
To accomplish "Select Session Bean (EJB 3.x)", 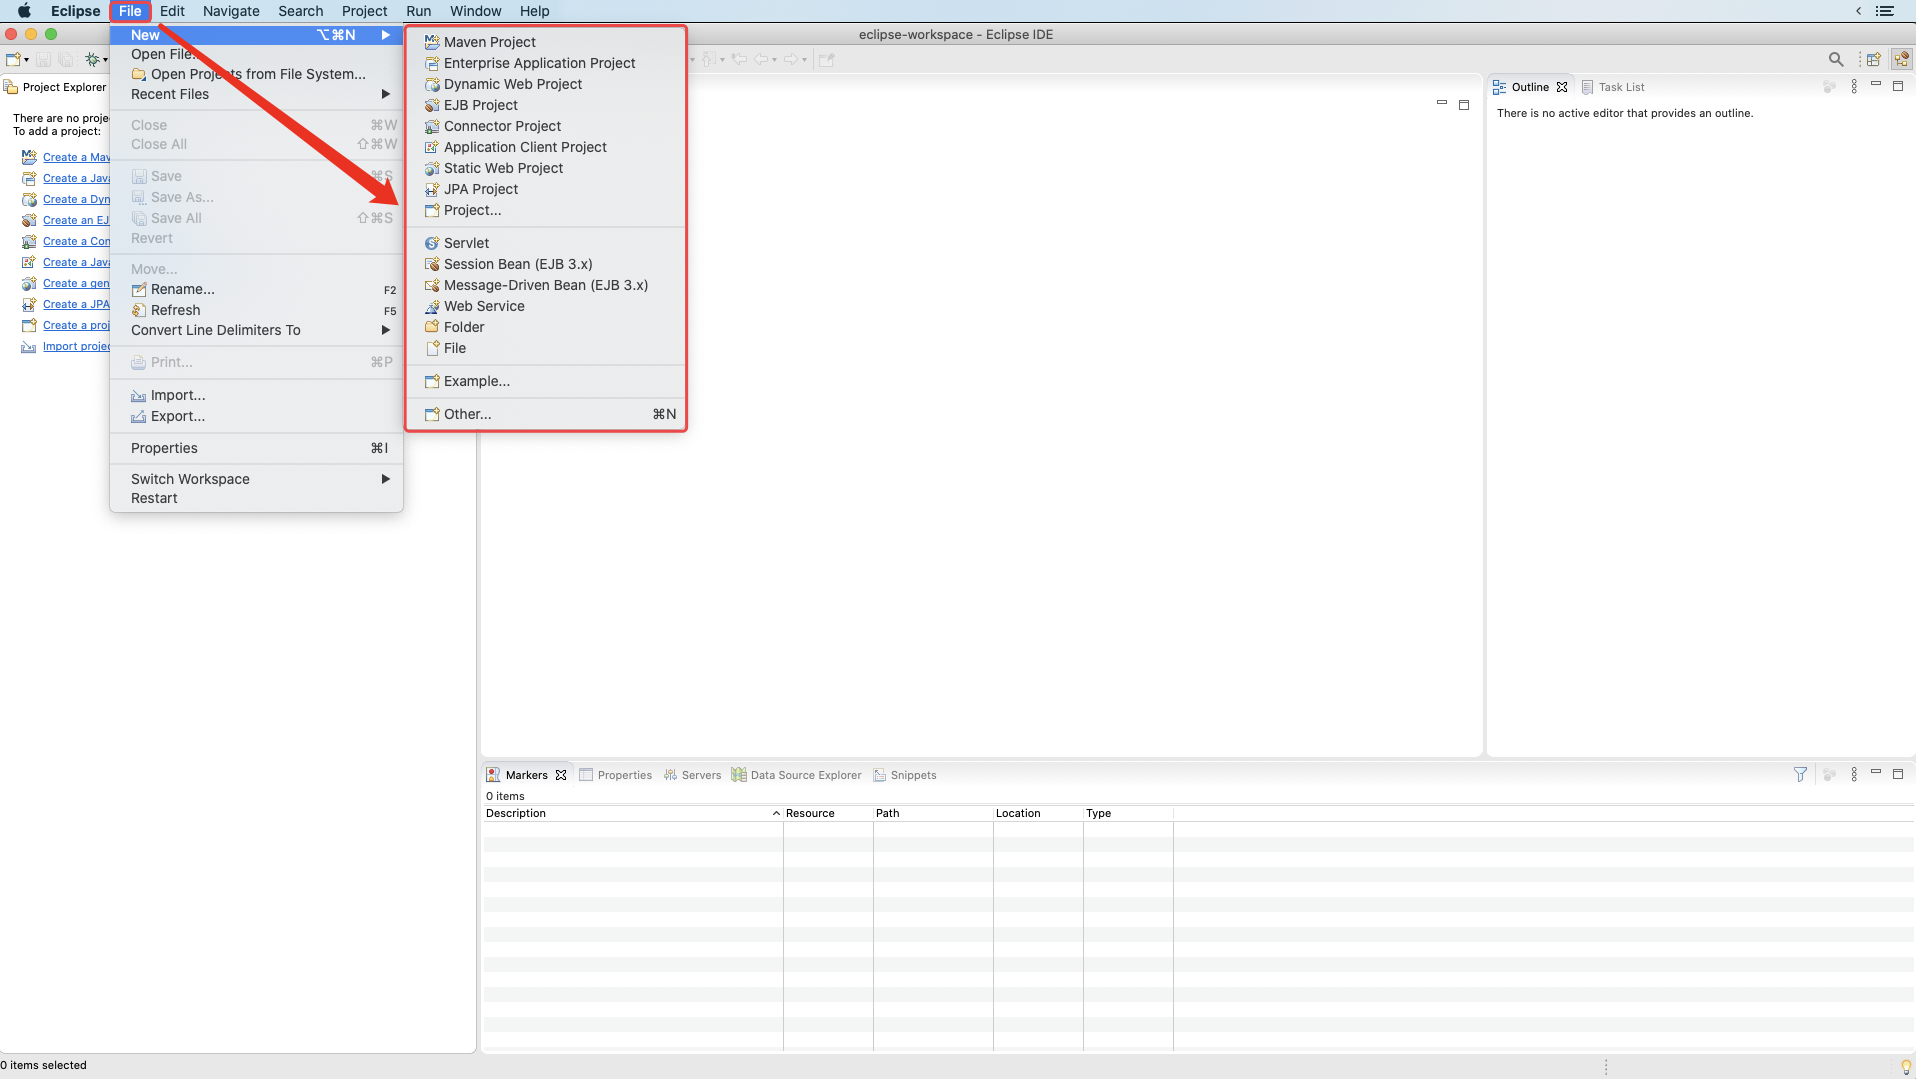I will click(x=546, y=264).
